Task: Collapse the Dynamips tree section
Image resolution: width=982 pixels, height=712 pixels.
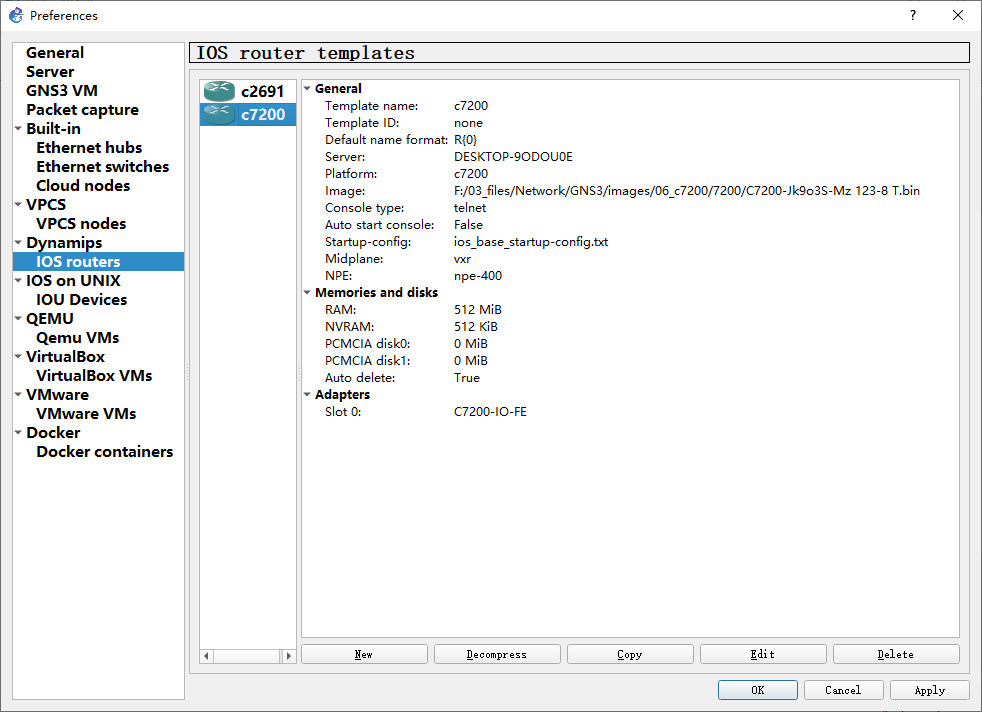Action: click(x=18, y=242)
